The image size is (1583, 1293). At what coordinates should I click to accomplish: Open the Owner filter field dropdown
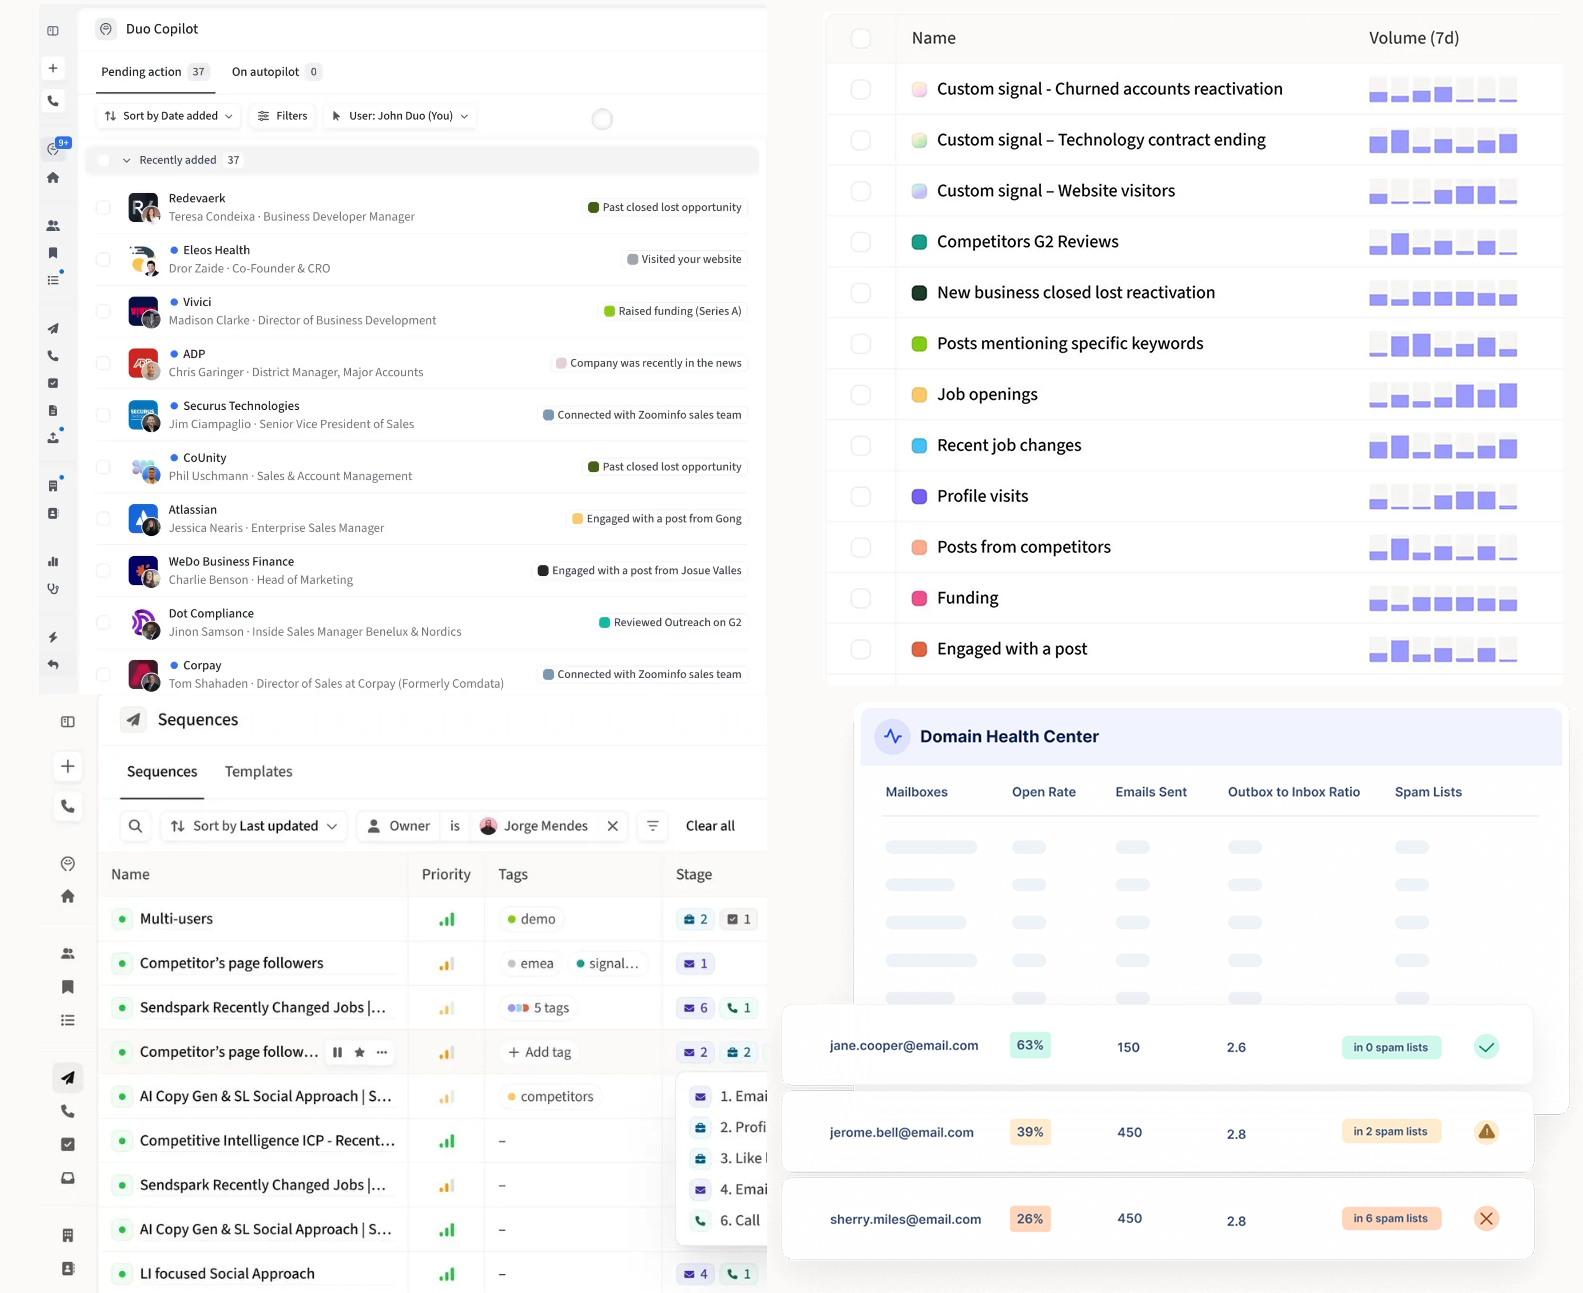click(399, 826)
